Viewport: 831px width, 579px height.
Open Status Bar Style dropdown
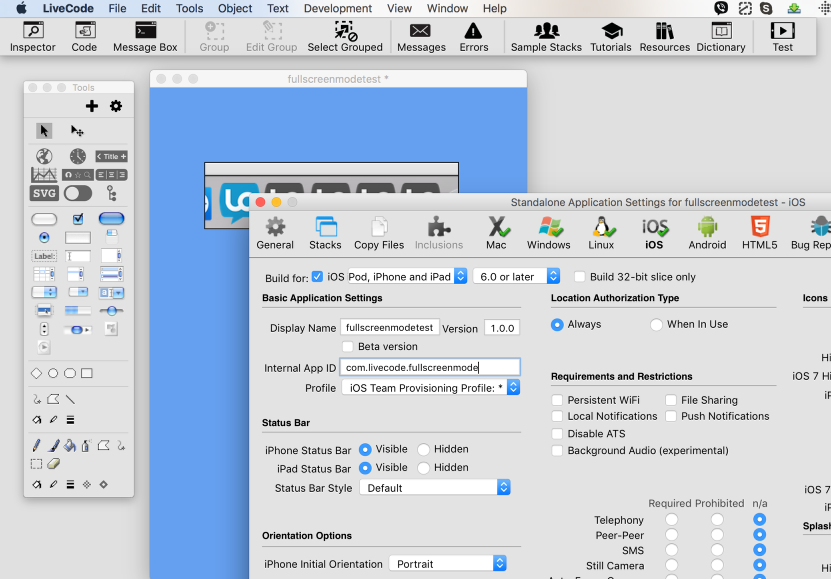tap(435, 488)
